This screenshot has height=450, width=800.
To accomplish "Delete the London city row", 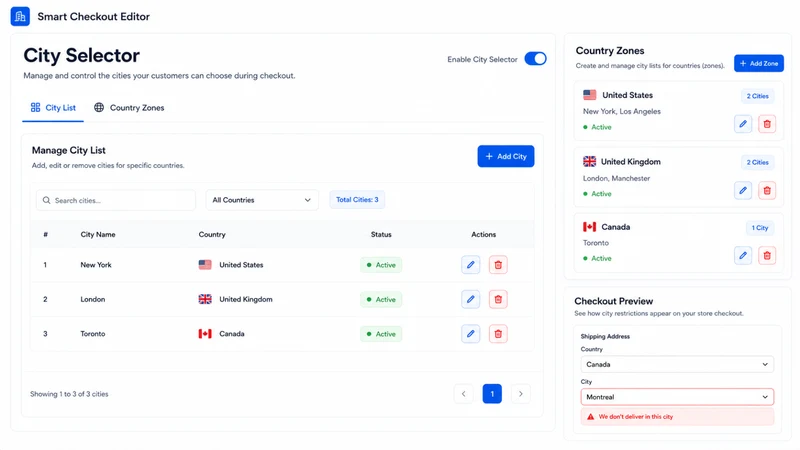I will click(498, 299).
